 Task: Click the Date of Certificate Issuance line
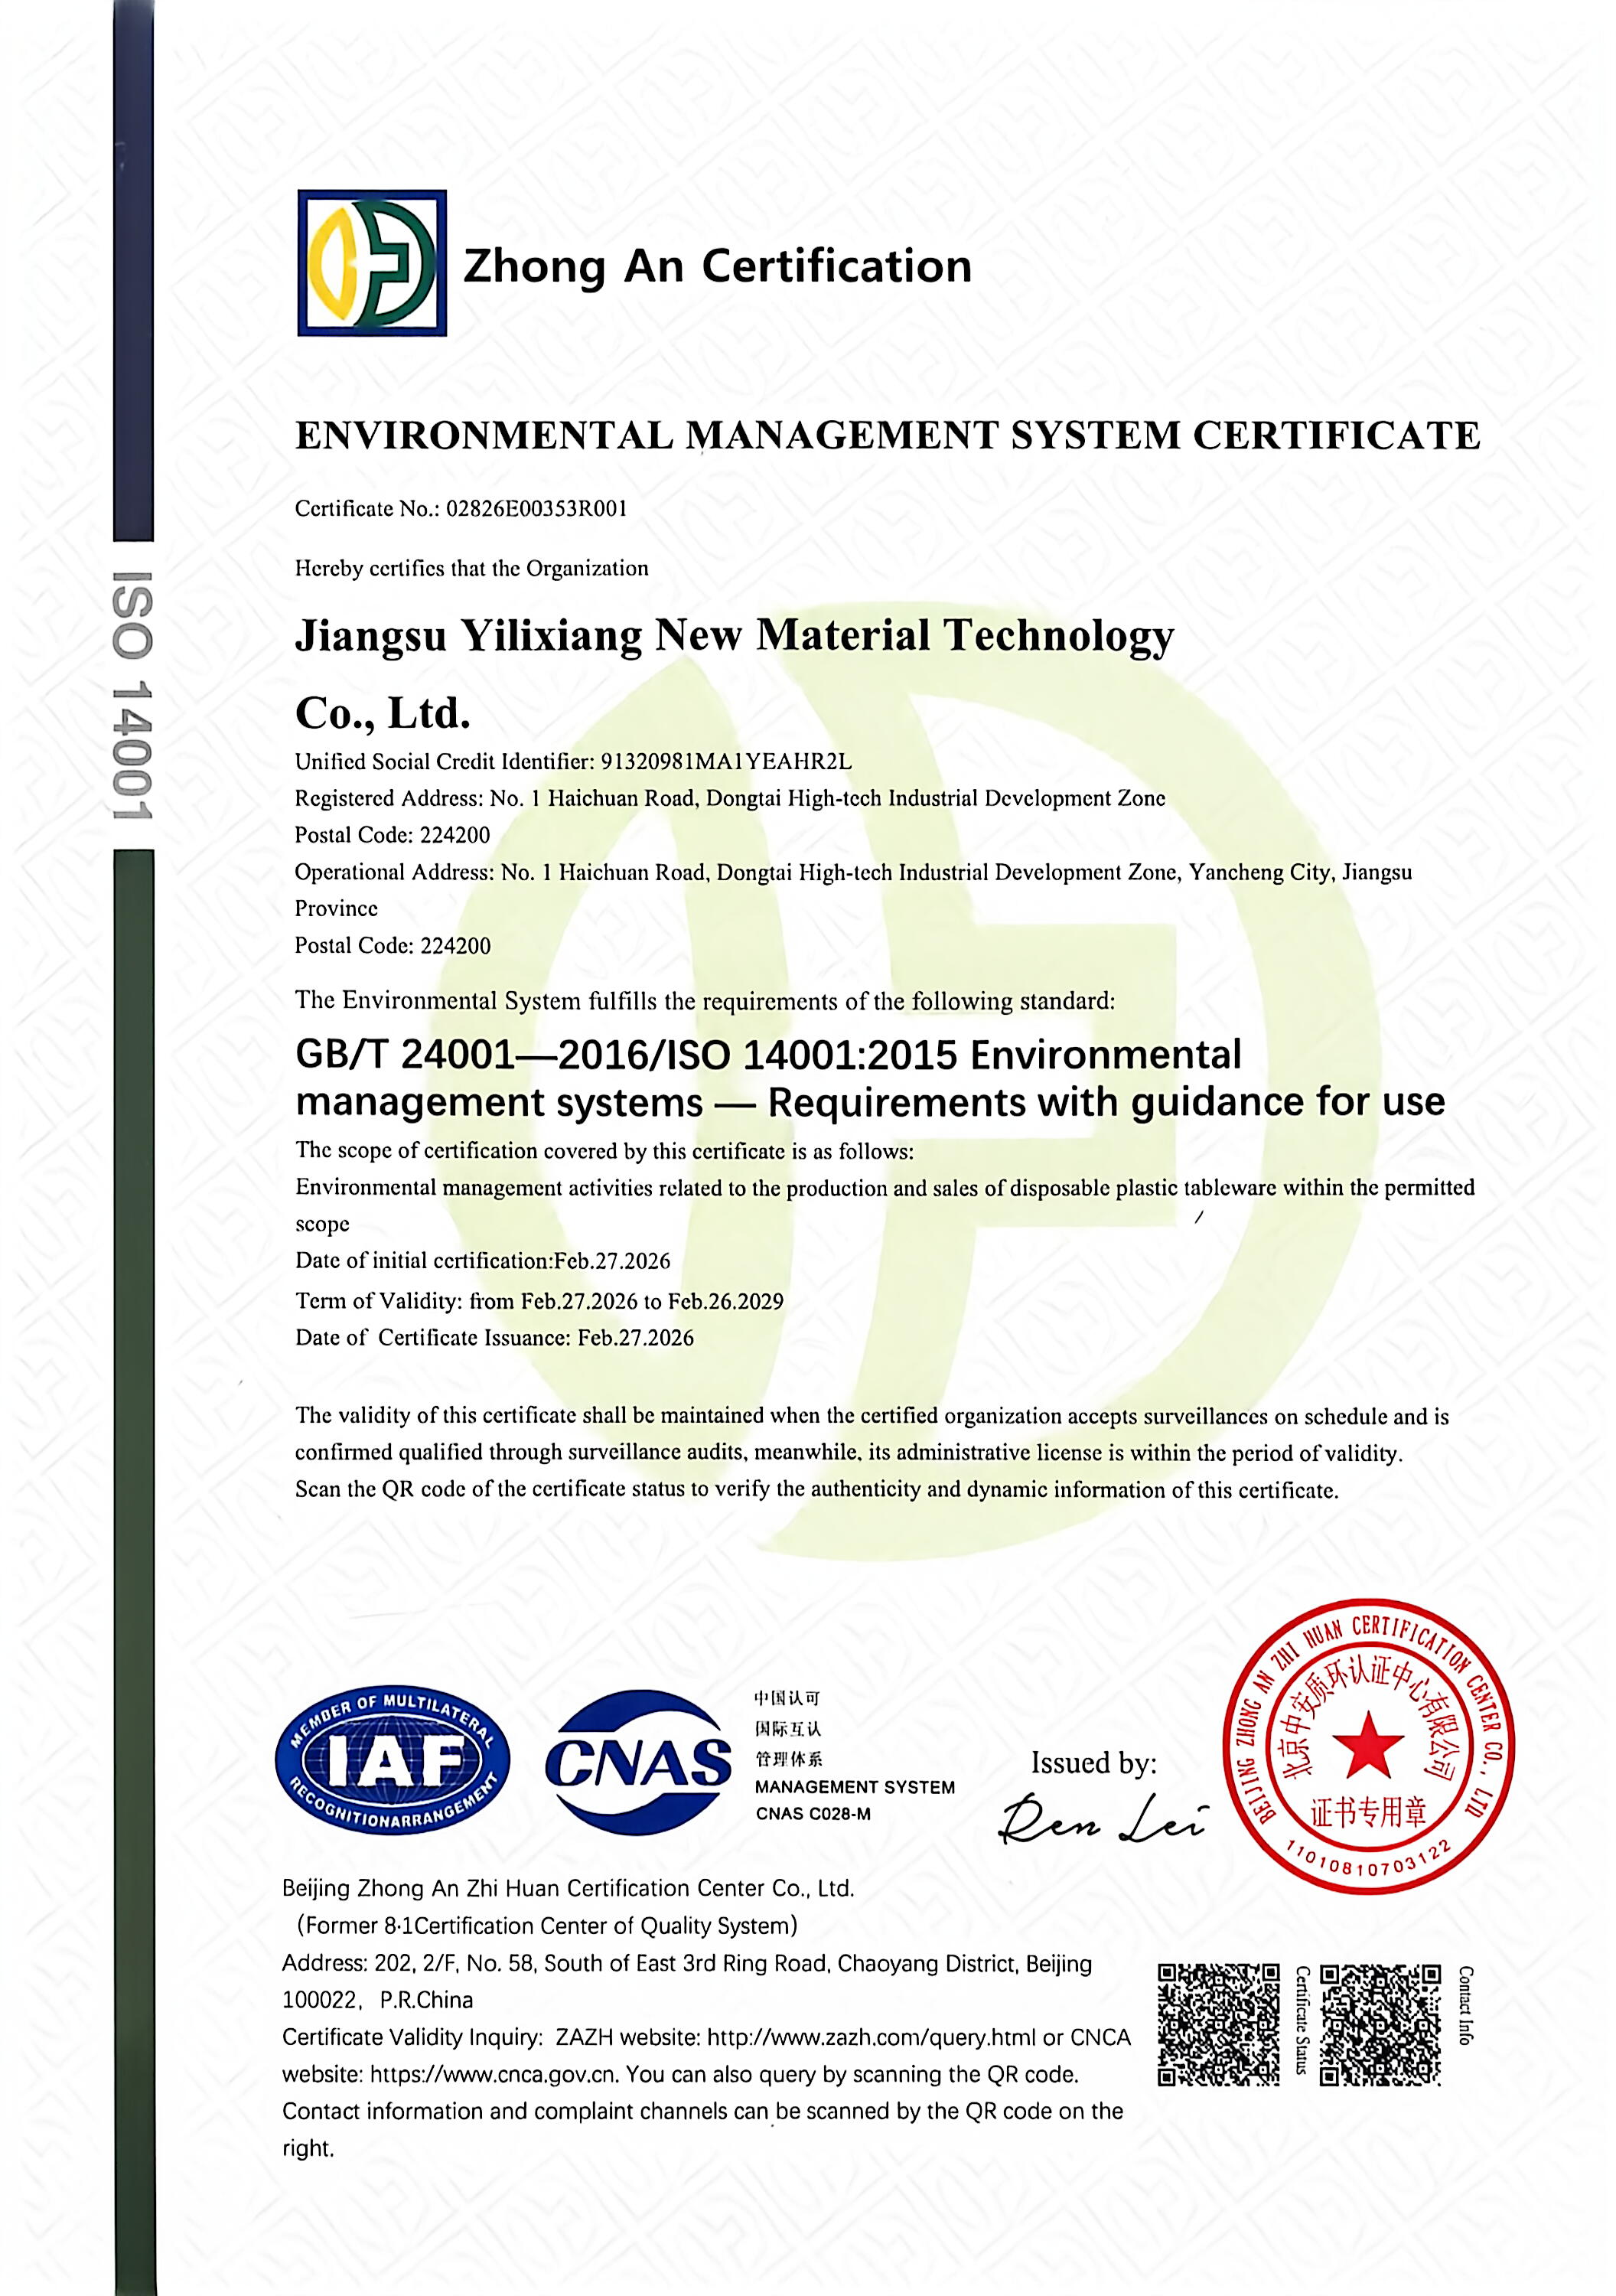494,1338
